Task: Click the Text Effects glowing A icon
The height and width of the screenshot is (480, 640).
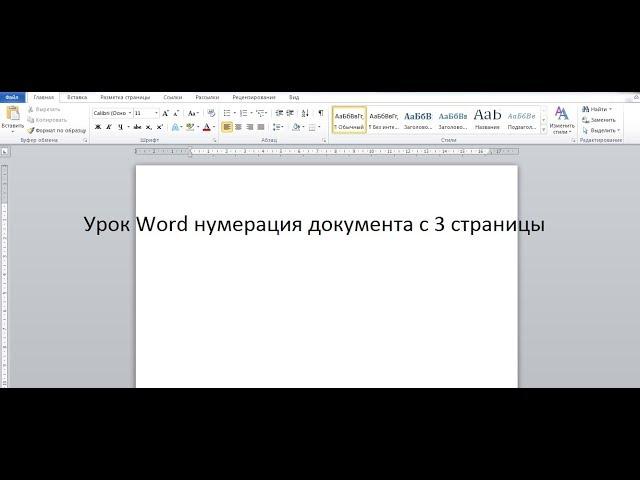Action: [175, 127]
